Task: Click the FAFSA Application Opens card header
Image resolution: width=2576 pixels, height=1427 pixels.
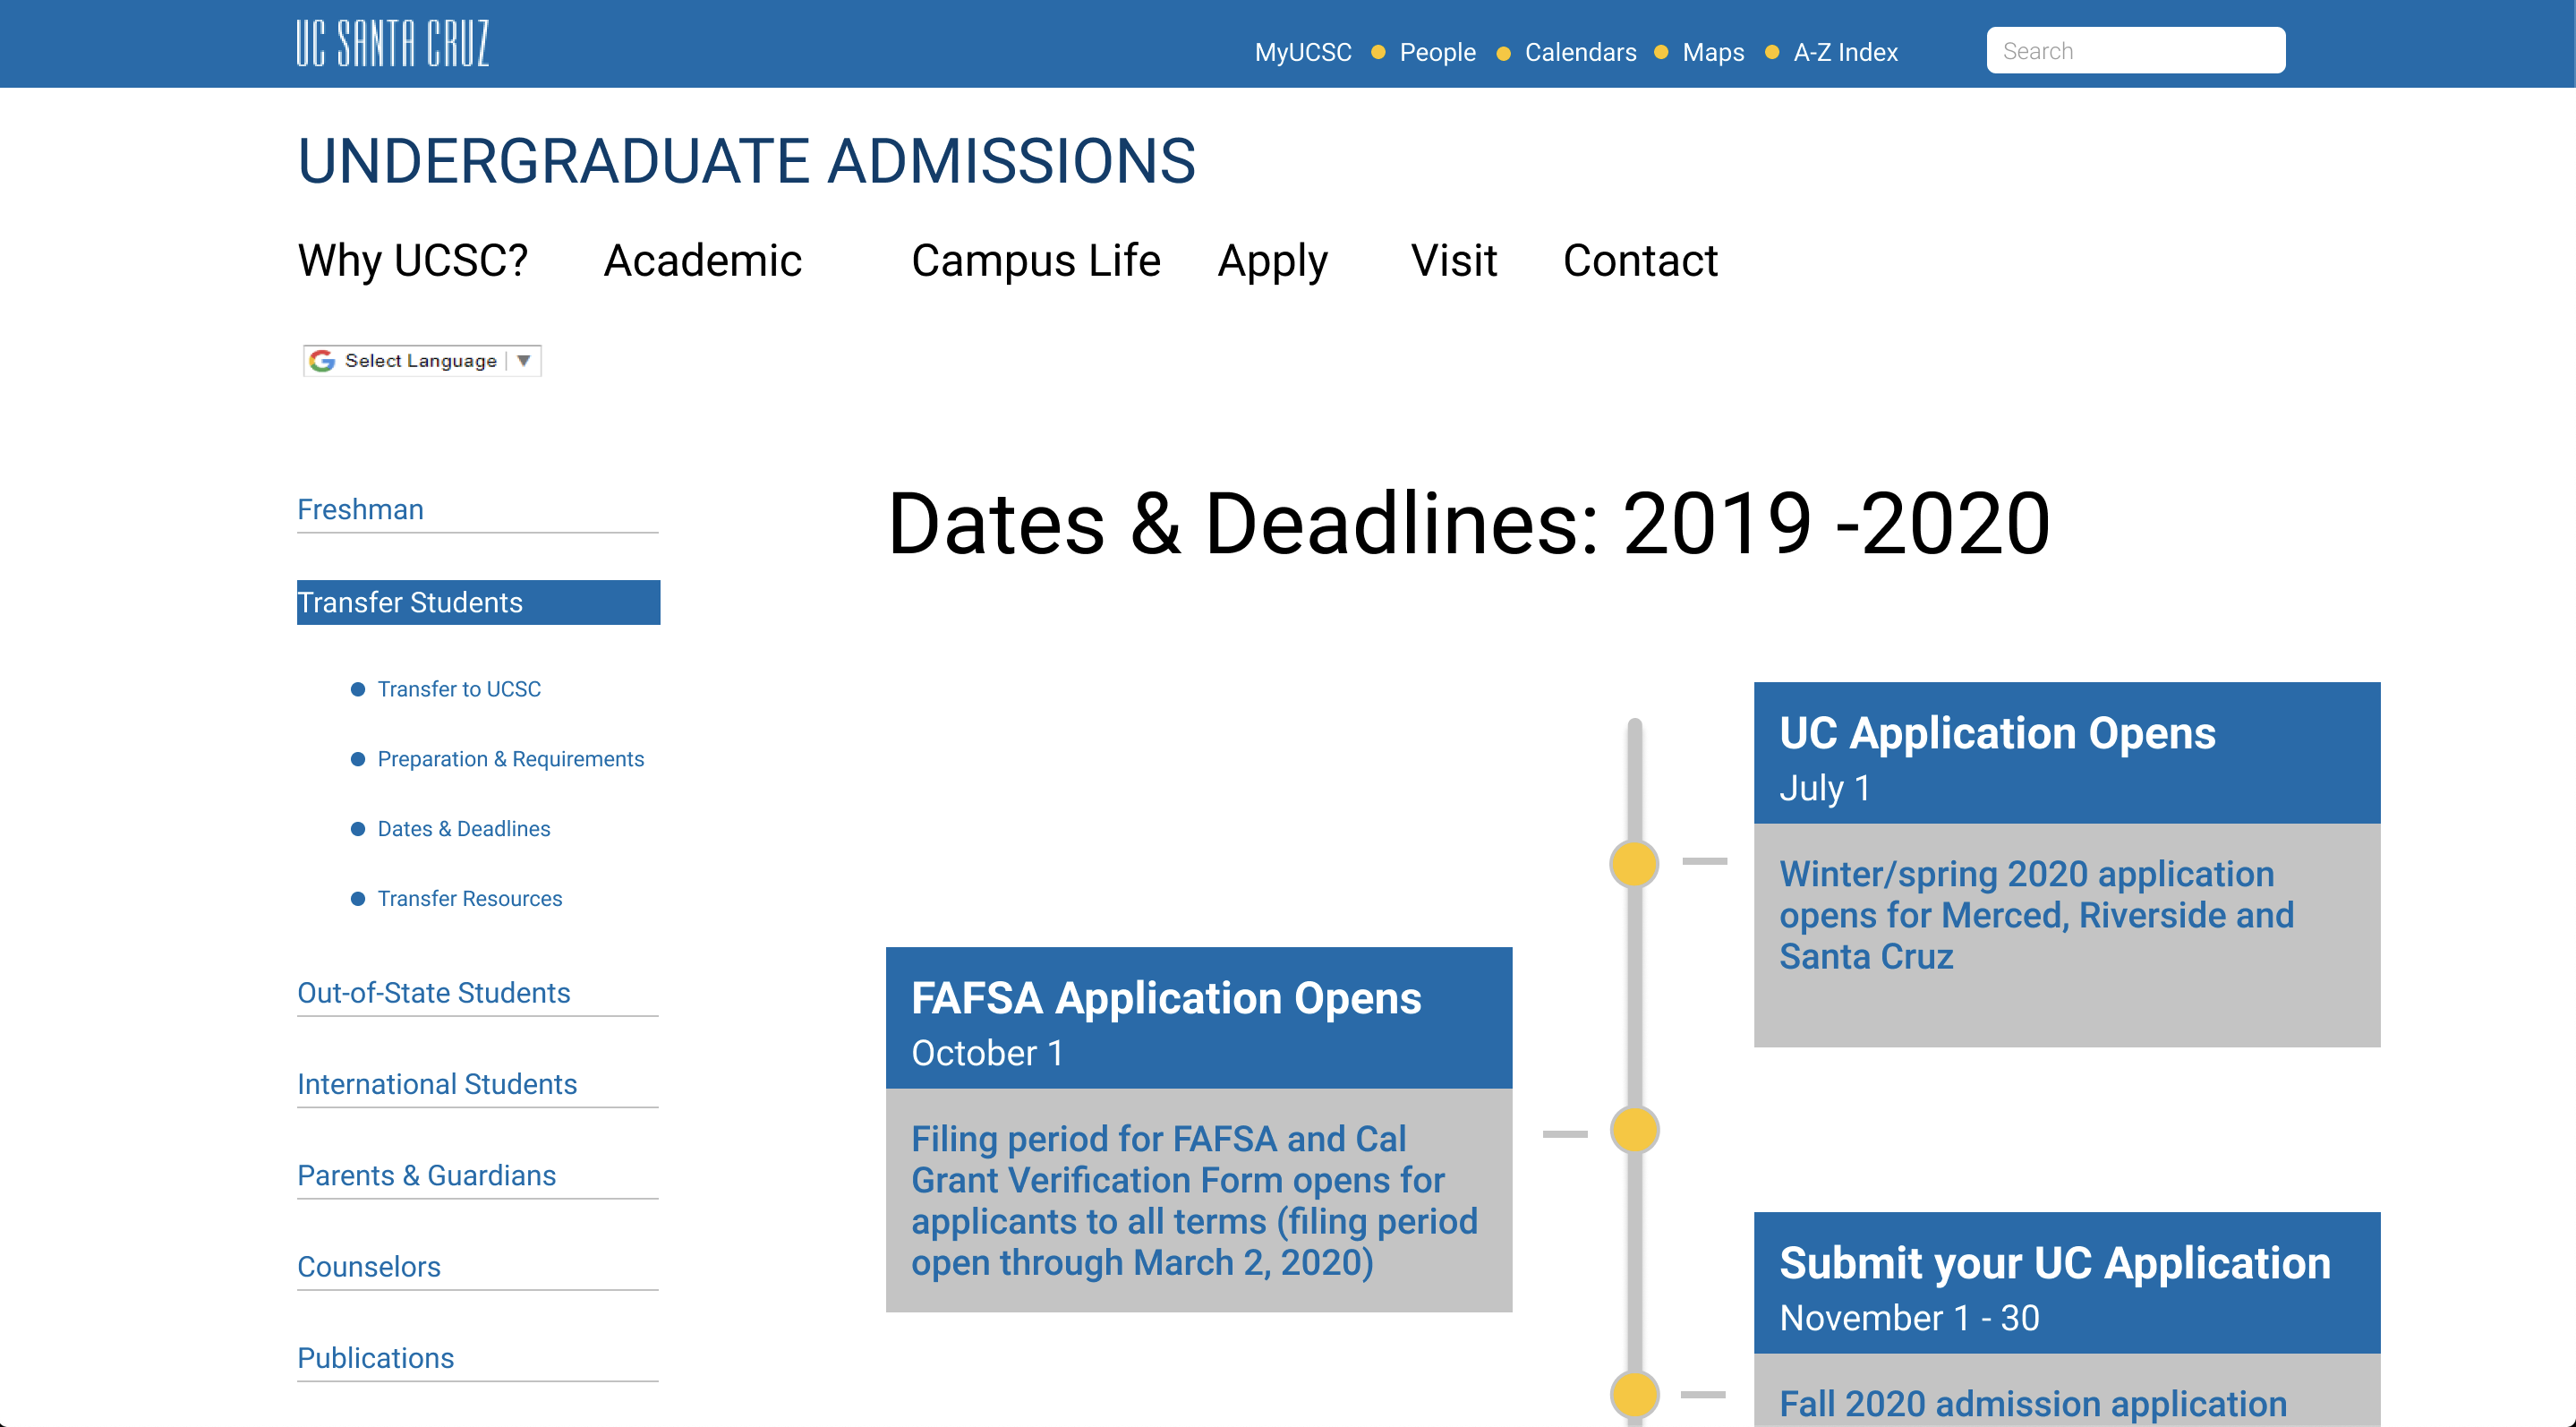Action: 1199,1018
